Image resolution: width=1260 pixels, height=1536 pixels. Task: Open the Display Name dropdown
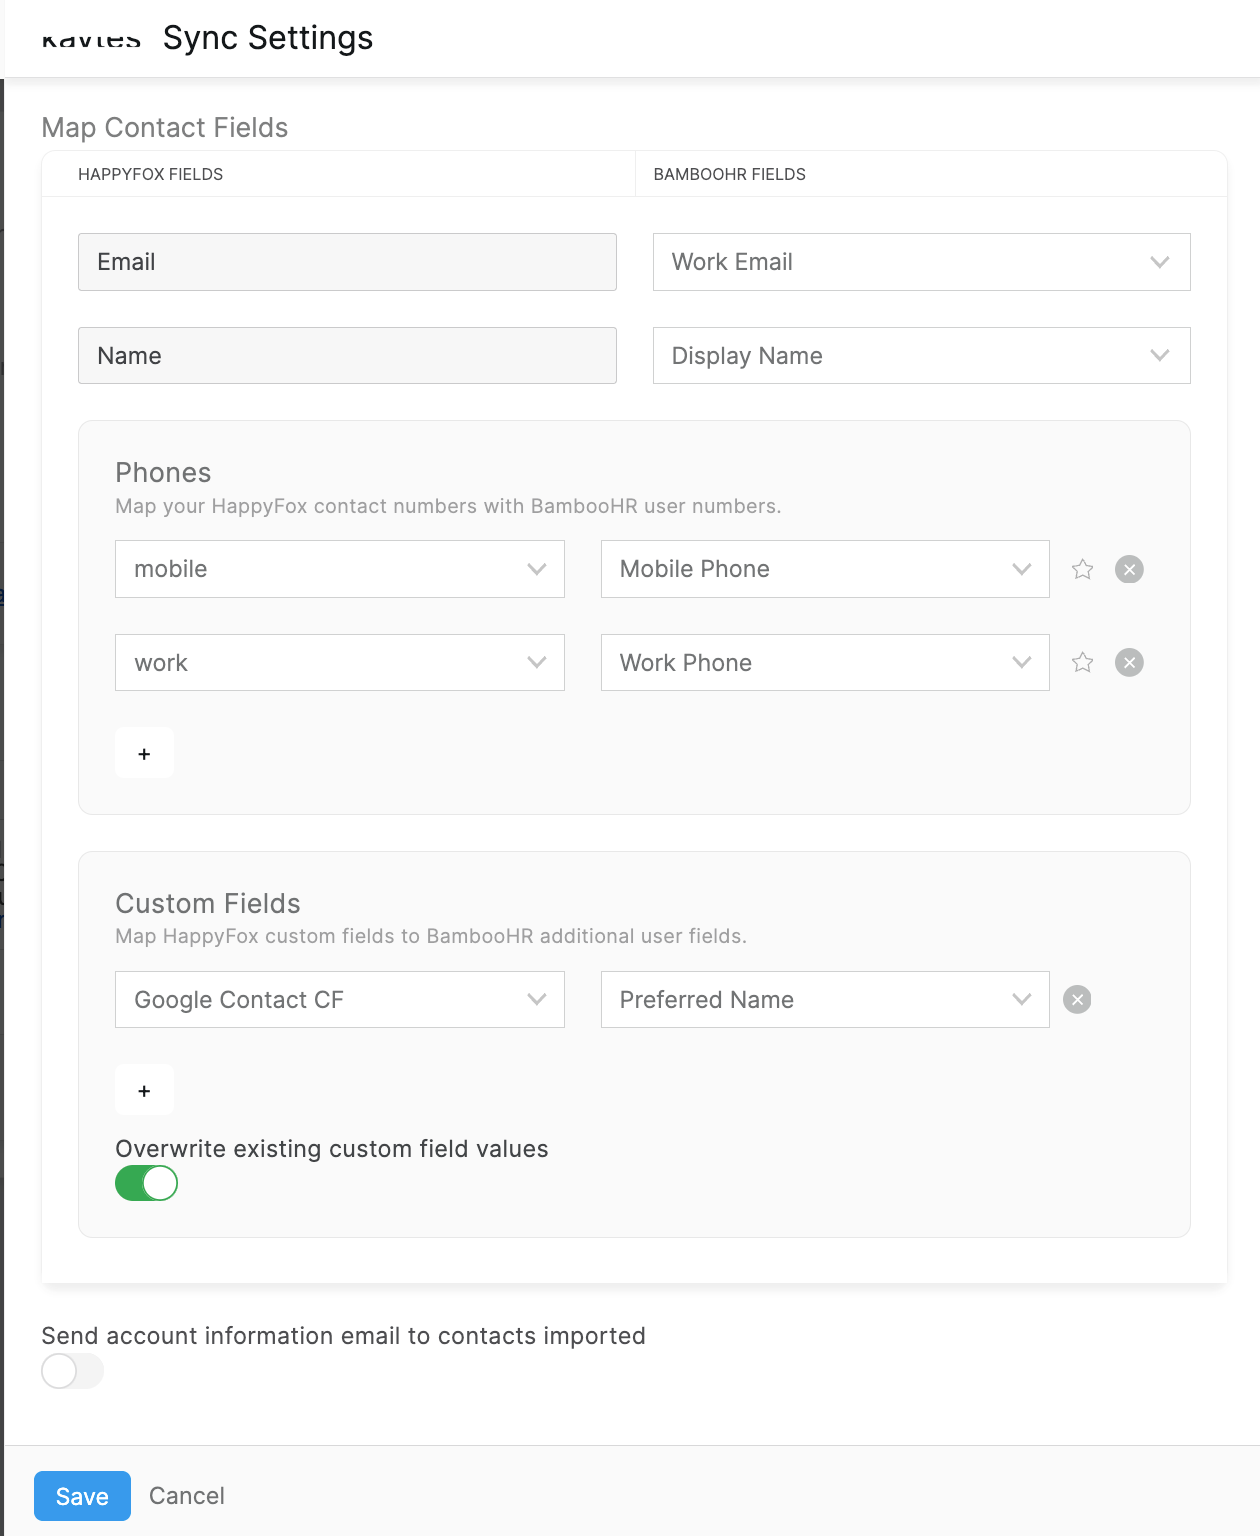pos(921,355)
